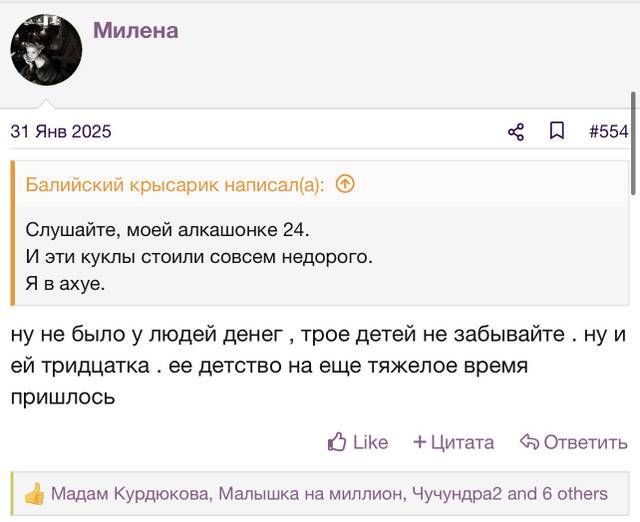The image size is (640, 522).
Task: Click the post date 31 Янв 2025
Action: pos(61,131)
